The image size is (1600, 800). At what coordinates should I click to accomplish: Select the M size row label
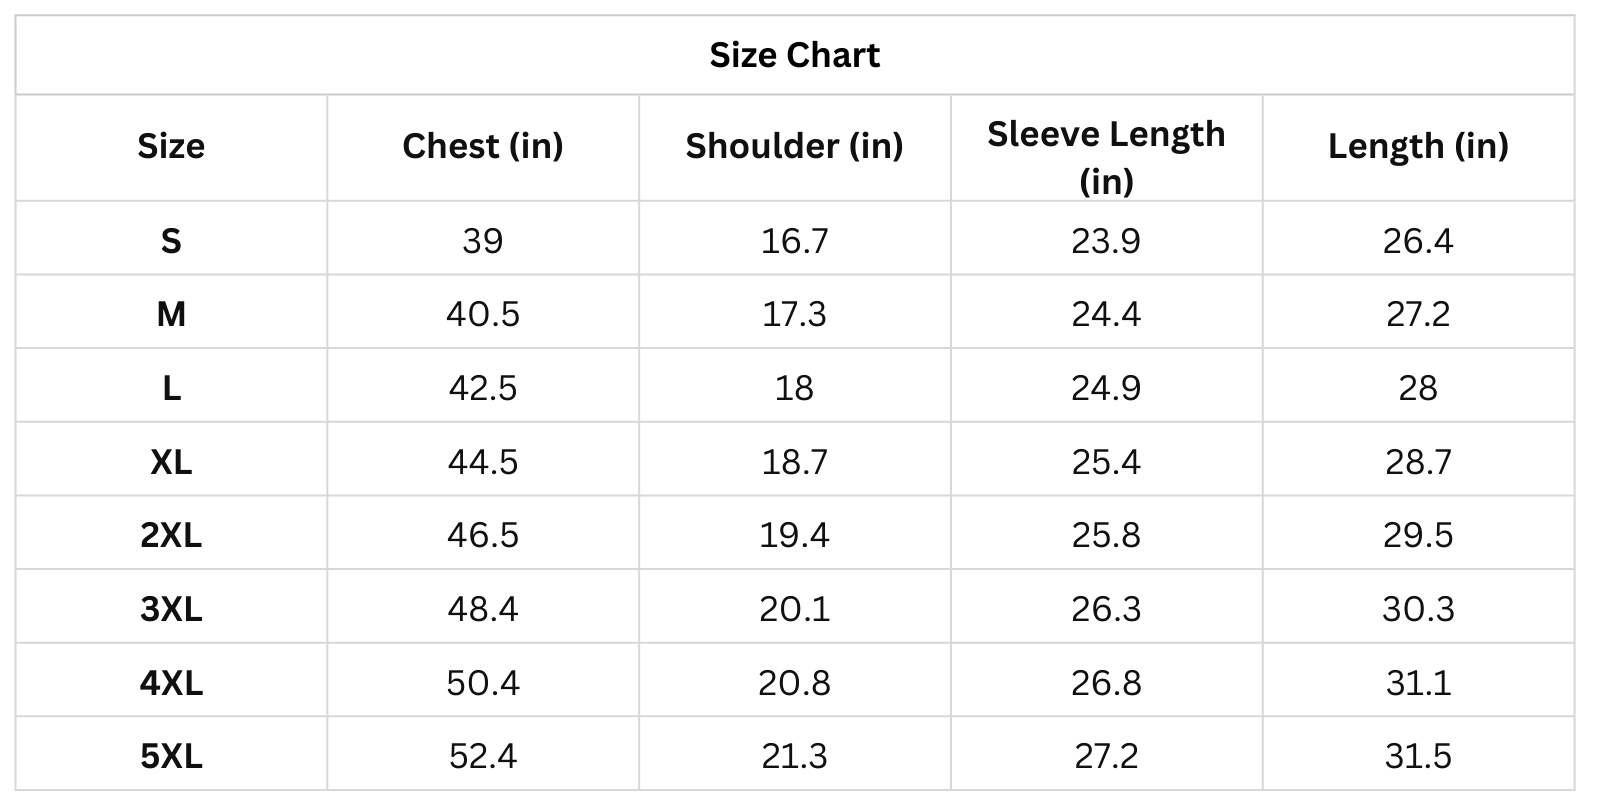click(171, 315)
